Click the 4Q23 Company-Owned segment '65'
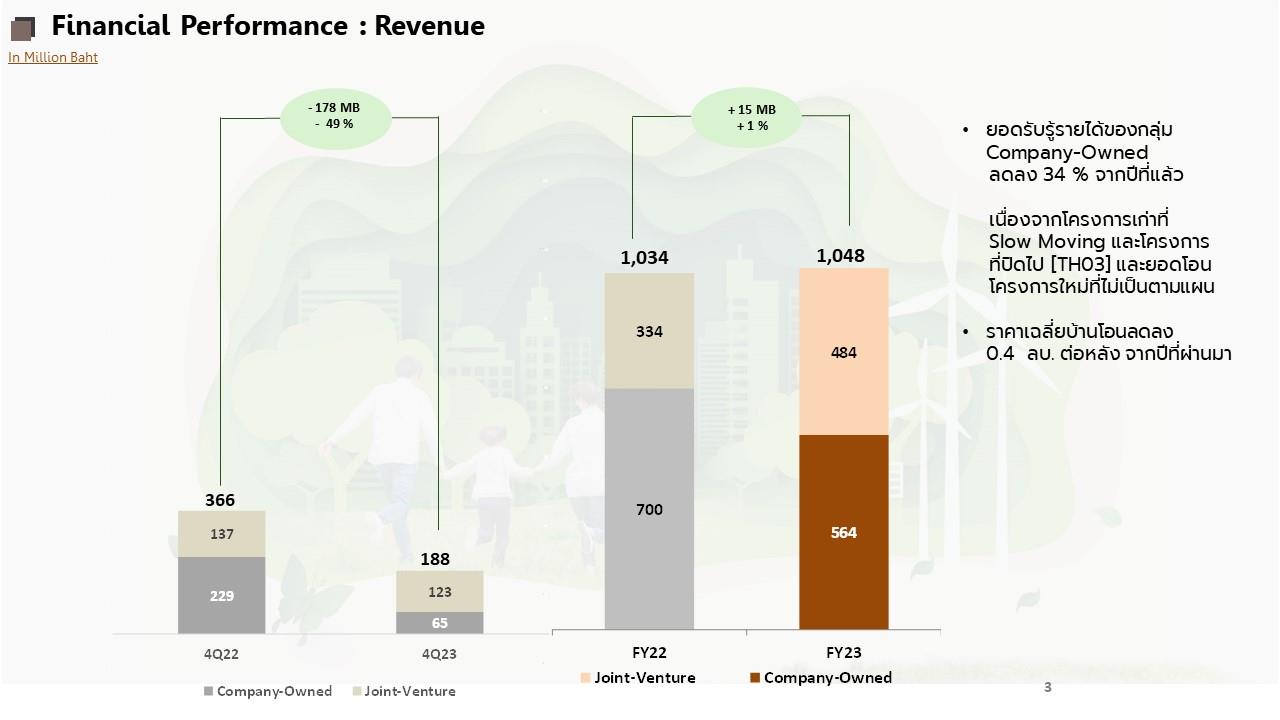Screen dimensions: 1280x720 pyautogui.click(x=440, y=622)
